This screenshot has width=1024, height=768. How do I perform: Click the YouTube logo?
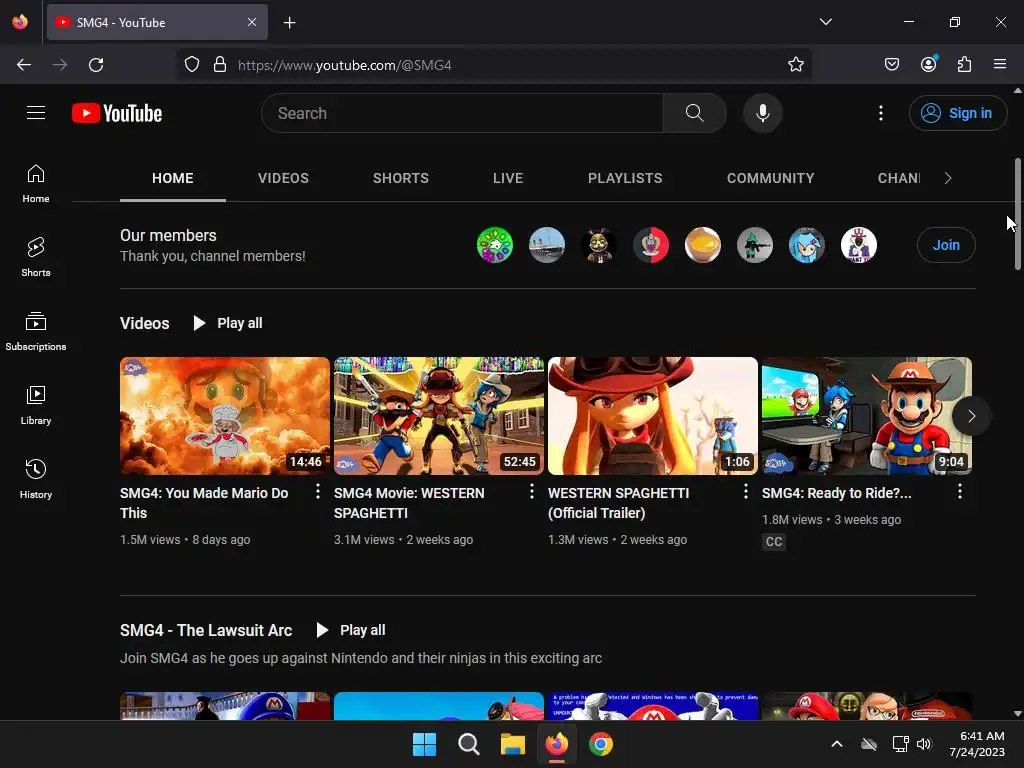click(x=117, y=113)
